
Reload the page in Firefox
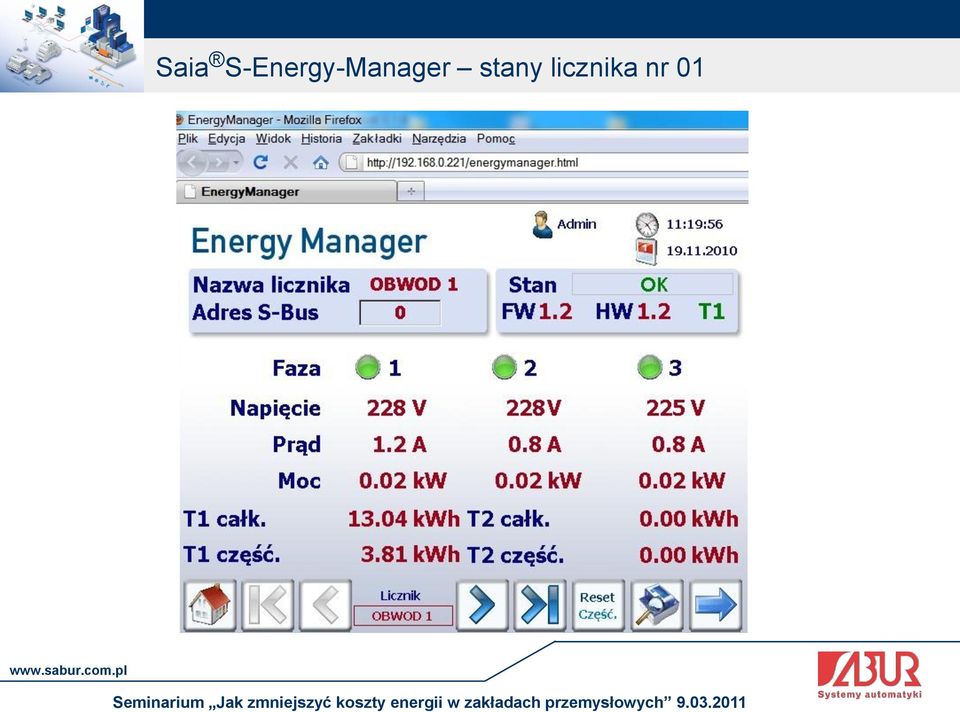point(260,162)
